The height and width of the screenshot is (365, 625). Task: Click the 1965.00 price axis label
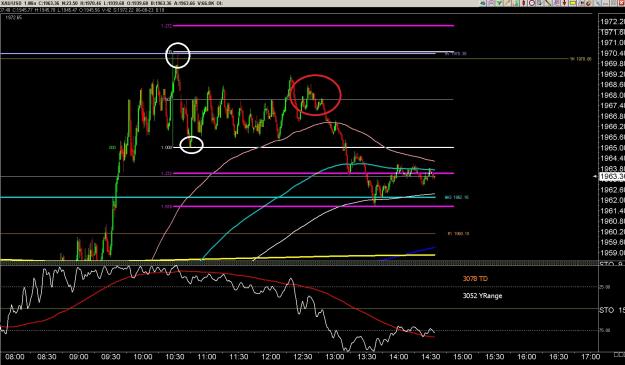coord(612,148)
